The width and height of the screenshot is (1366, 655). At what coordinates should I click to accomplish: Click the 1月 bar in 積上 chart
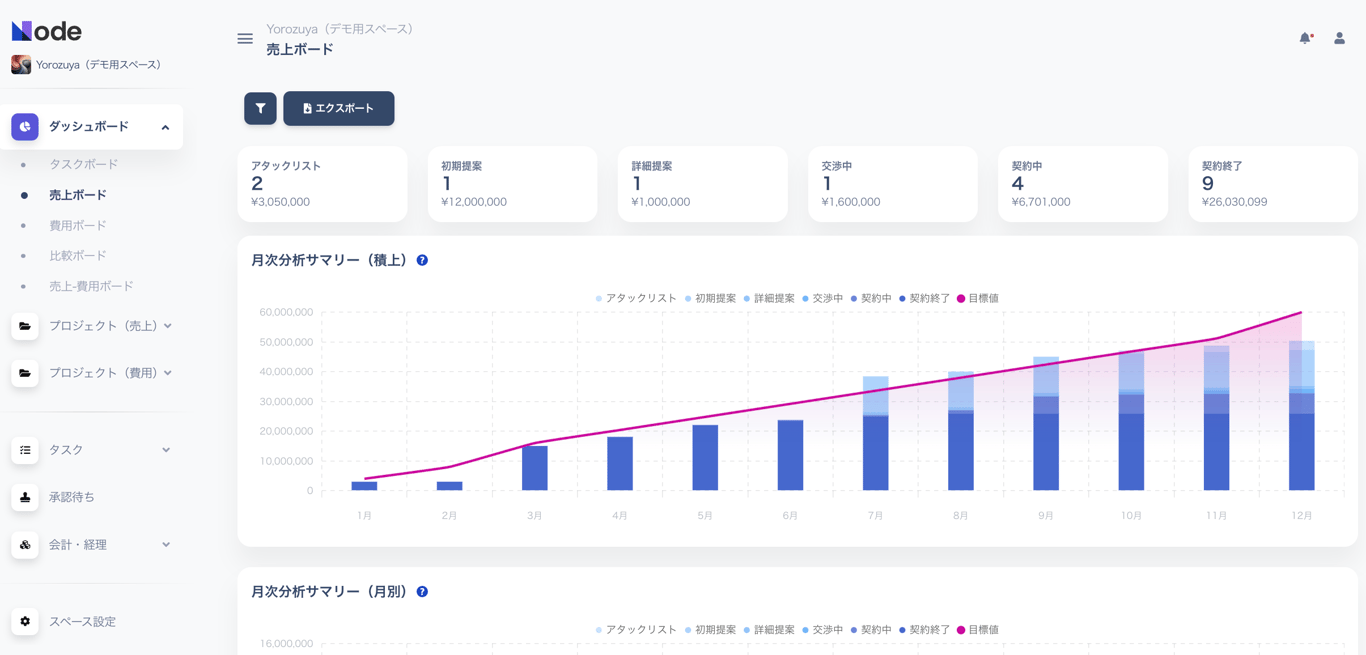[364, 486]
